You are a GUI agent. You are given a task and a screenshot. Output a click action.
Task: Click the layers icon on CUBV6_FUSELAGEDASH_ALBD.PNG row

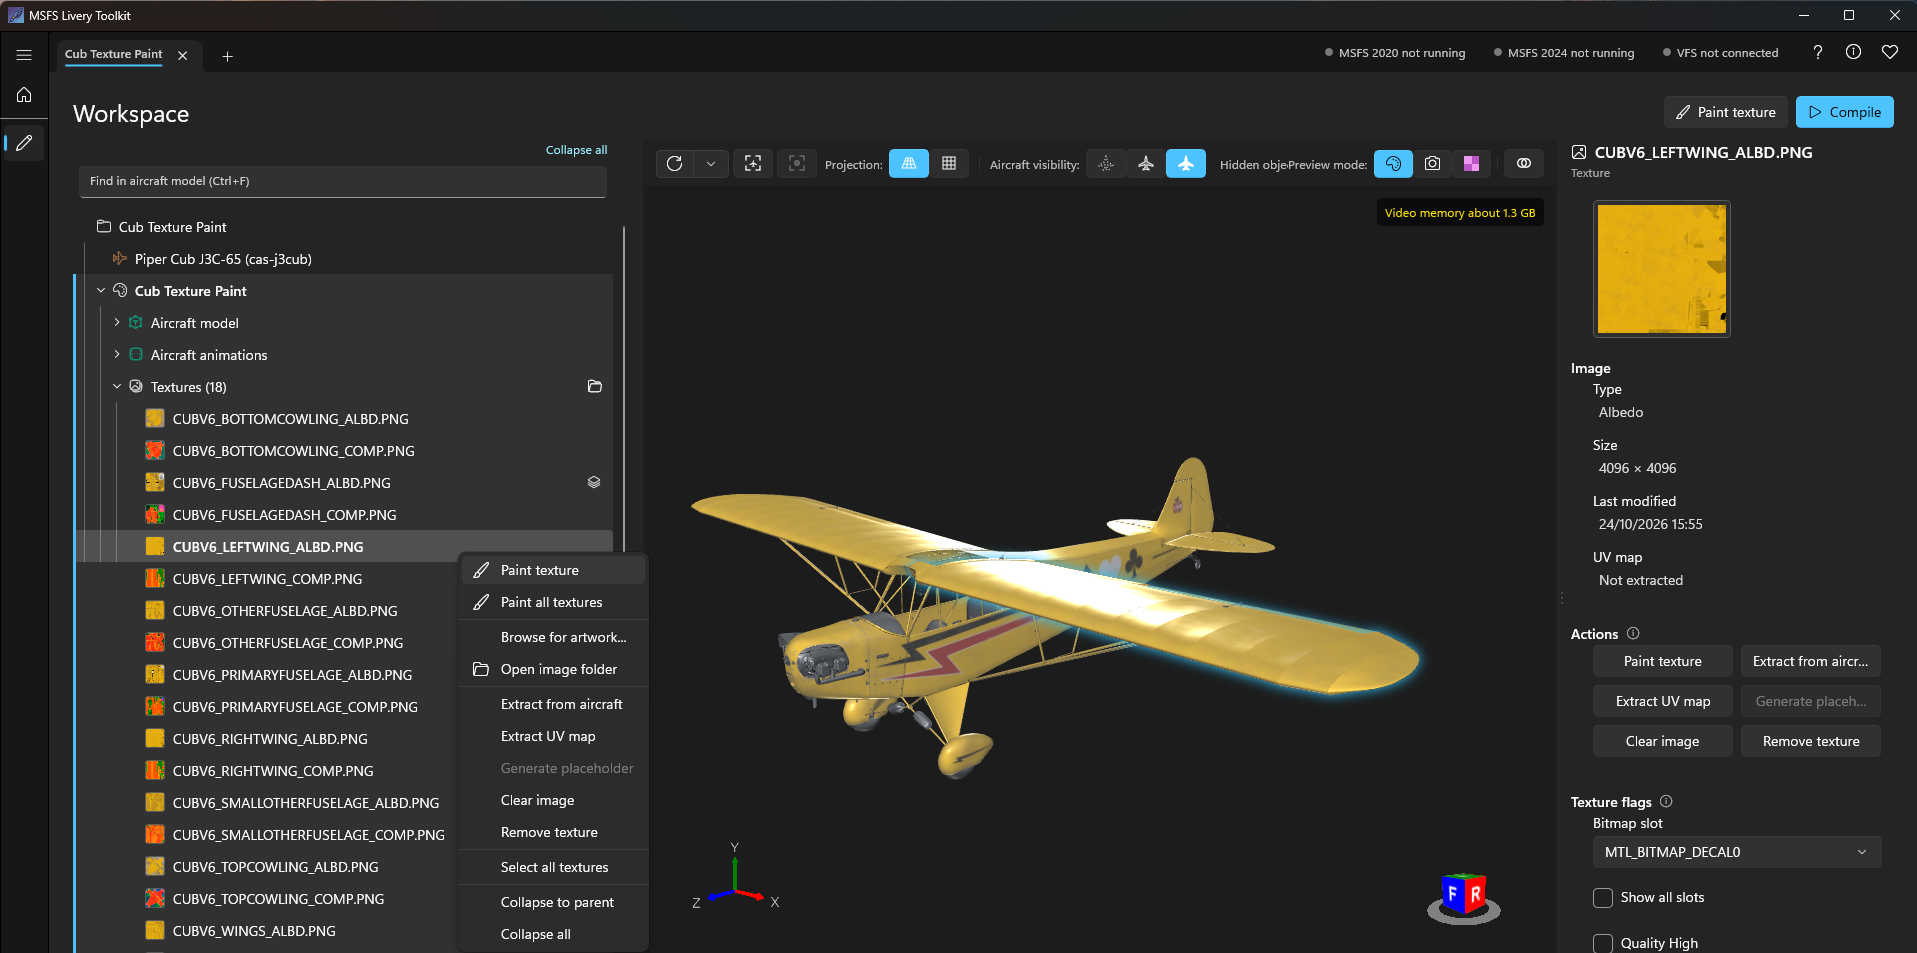tap(594, 482)
